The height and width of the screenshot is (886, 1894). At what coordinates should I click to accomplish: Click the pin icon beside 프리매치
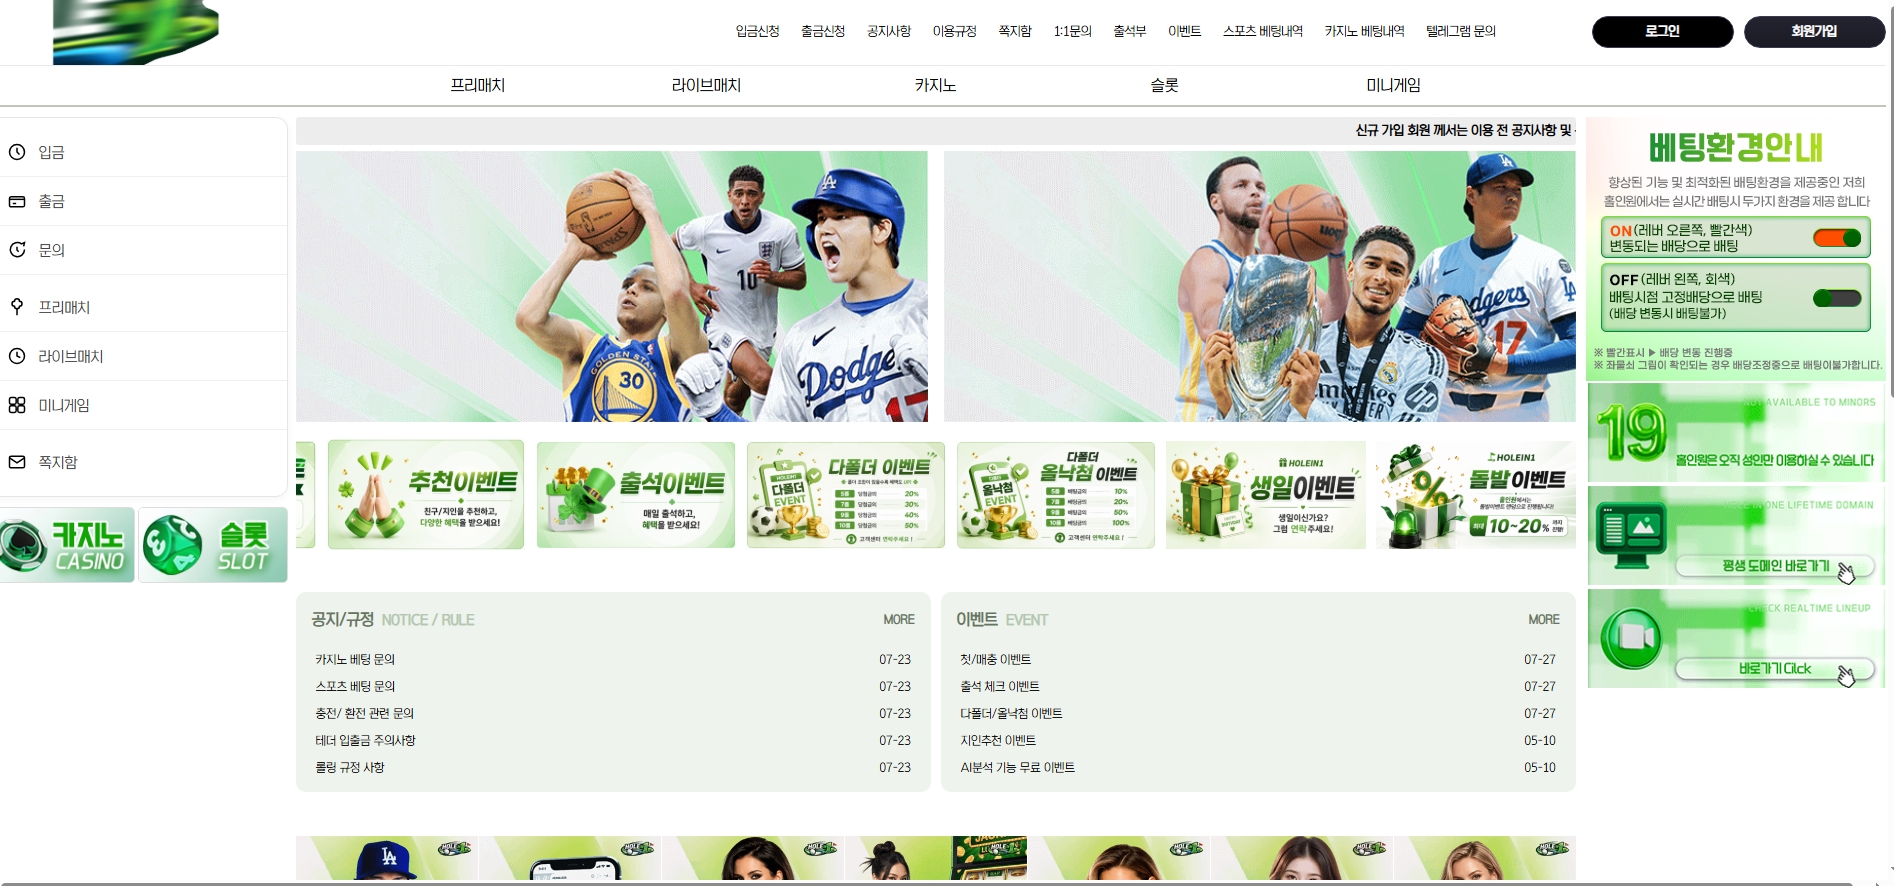tap(17, 307)
